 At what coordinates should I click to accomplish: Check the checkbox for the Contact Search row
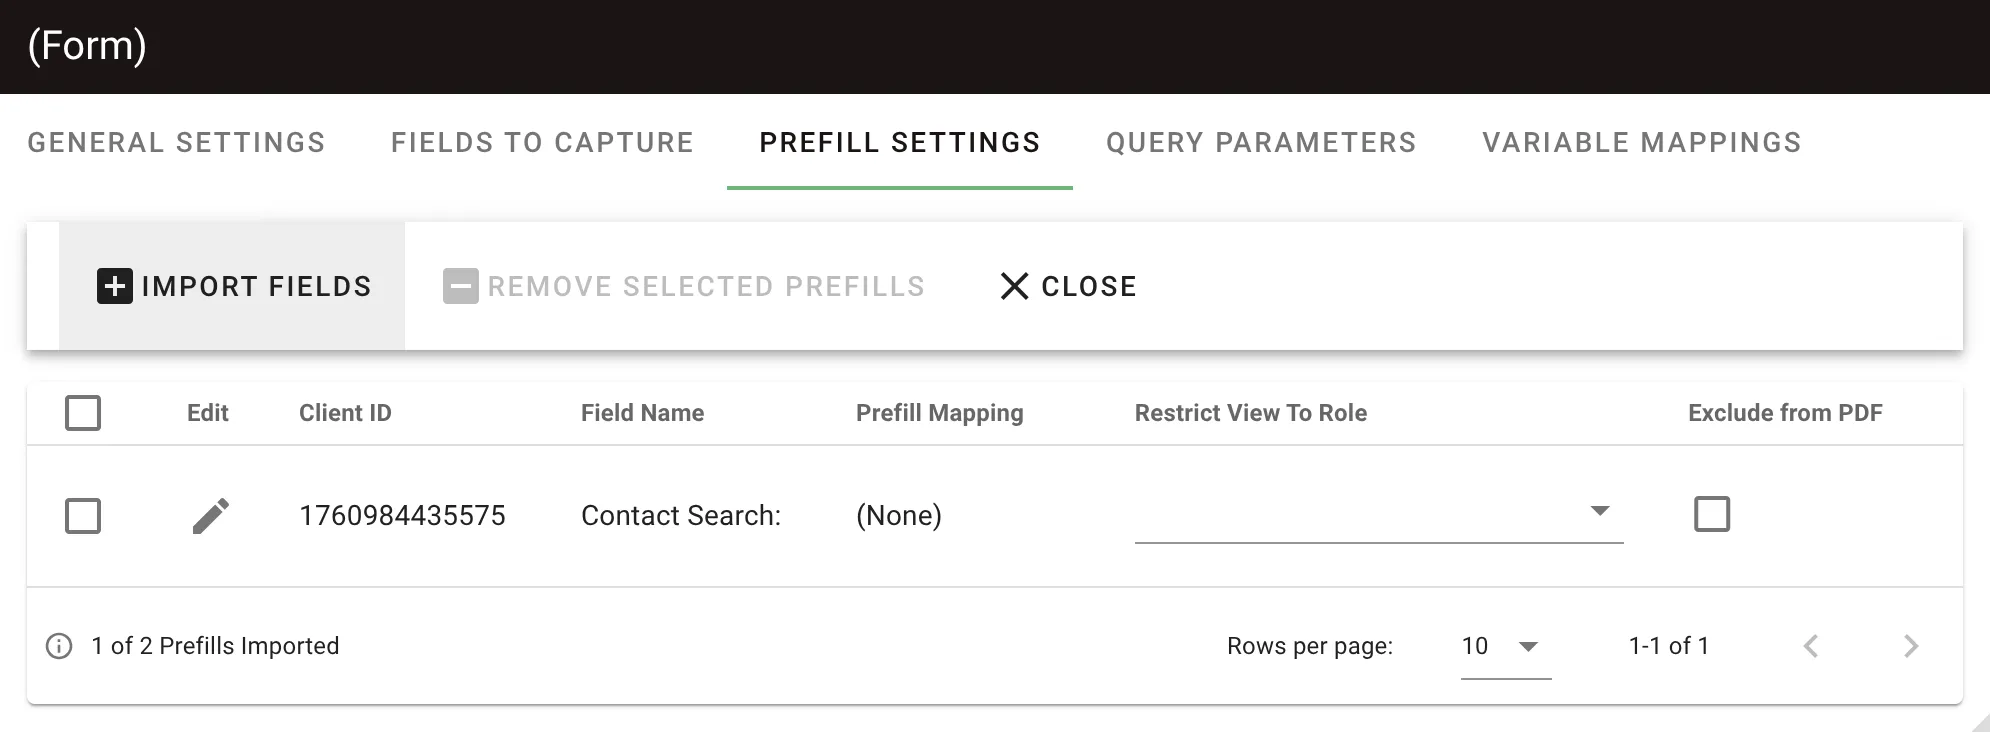[83, 516]
